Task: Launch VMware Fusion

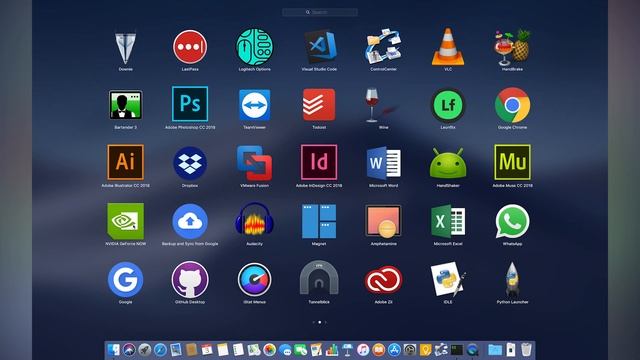Action: point(254,163)
